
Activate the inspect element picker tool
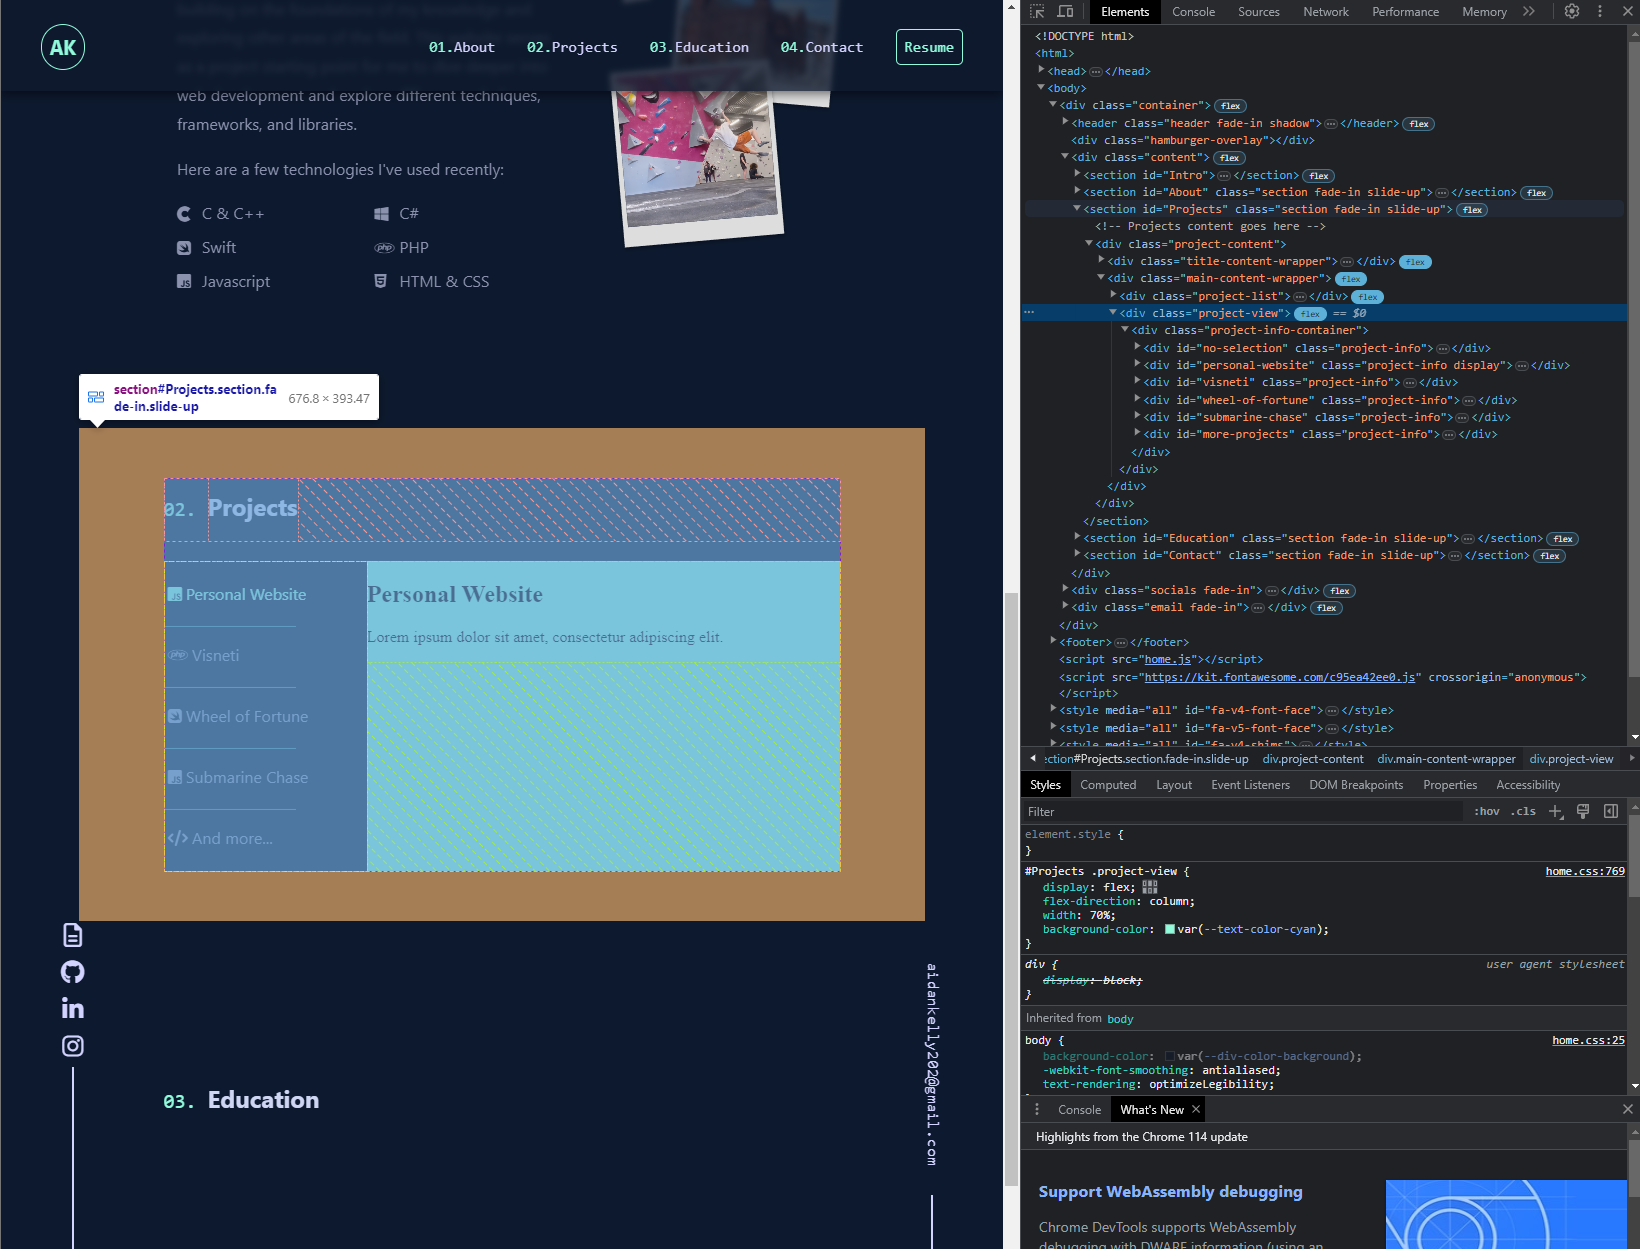pyautogui.click(x=1037, y=12)
